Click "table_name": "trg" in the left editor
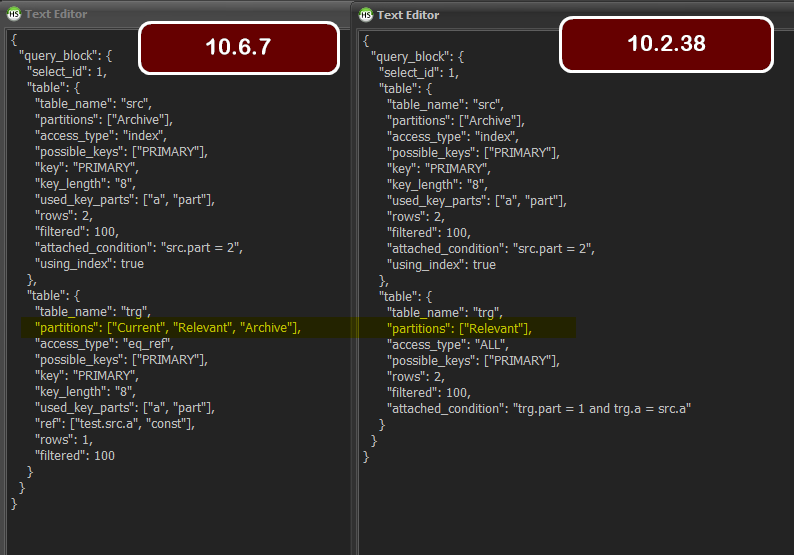Screen dimensions: 794x555 click(x=92, y=312)
